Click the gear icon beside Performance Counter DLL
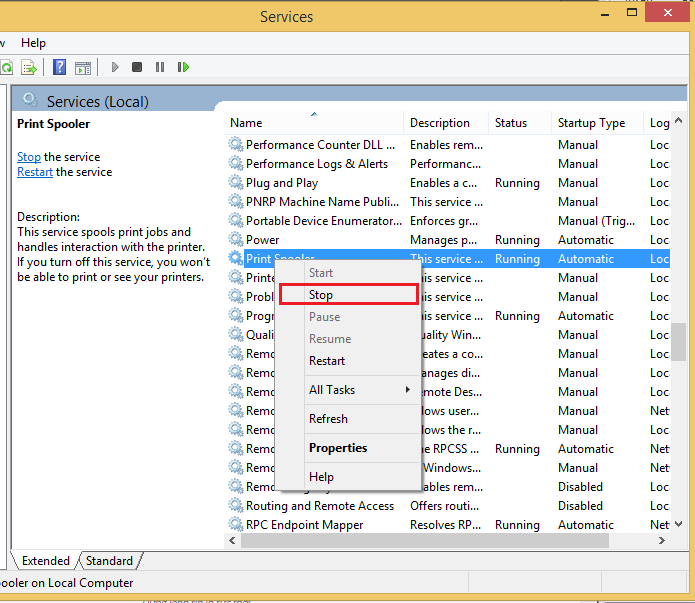 click(236, 144)
